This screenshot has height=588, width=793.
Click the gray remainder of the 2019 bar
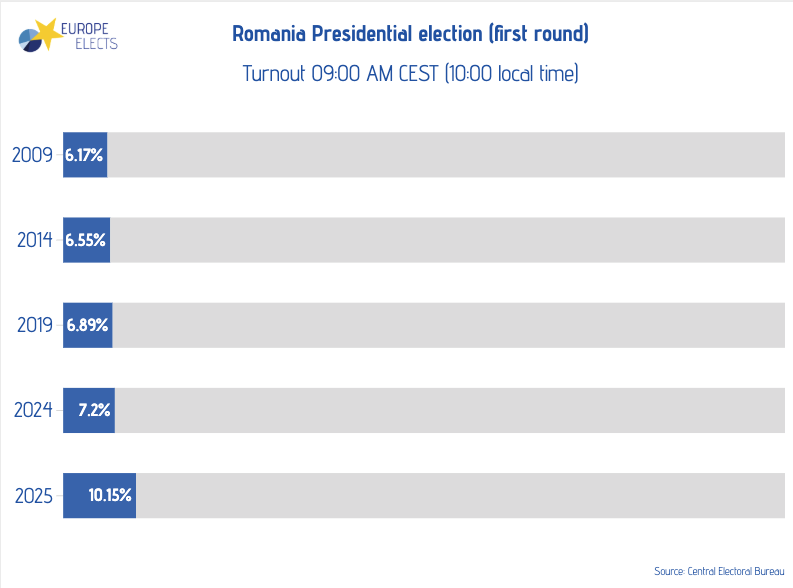pyautogui.click(x=448, y=325)
